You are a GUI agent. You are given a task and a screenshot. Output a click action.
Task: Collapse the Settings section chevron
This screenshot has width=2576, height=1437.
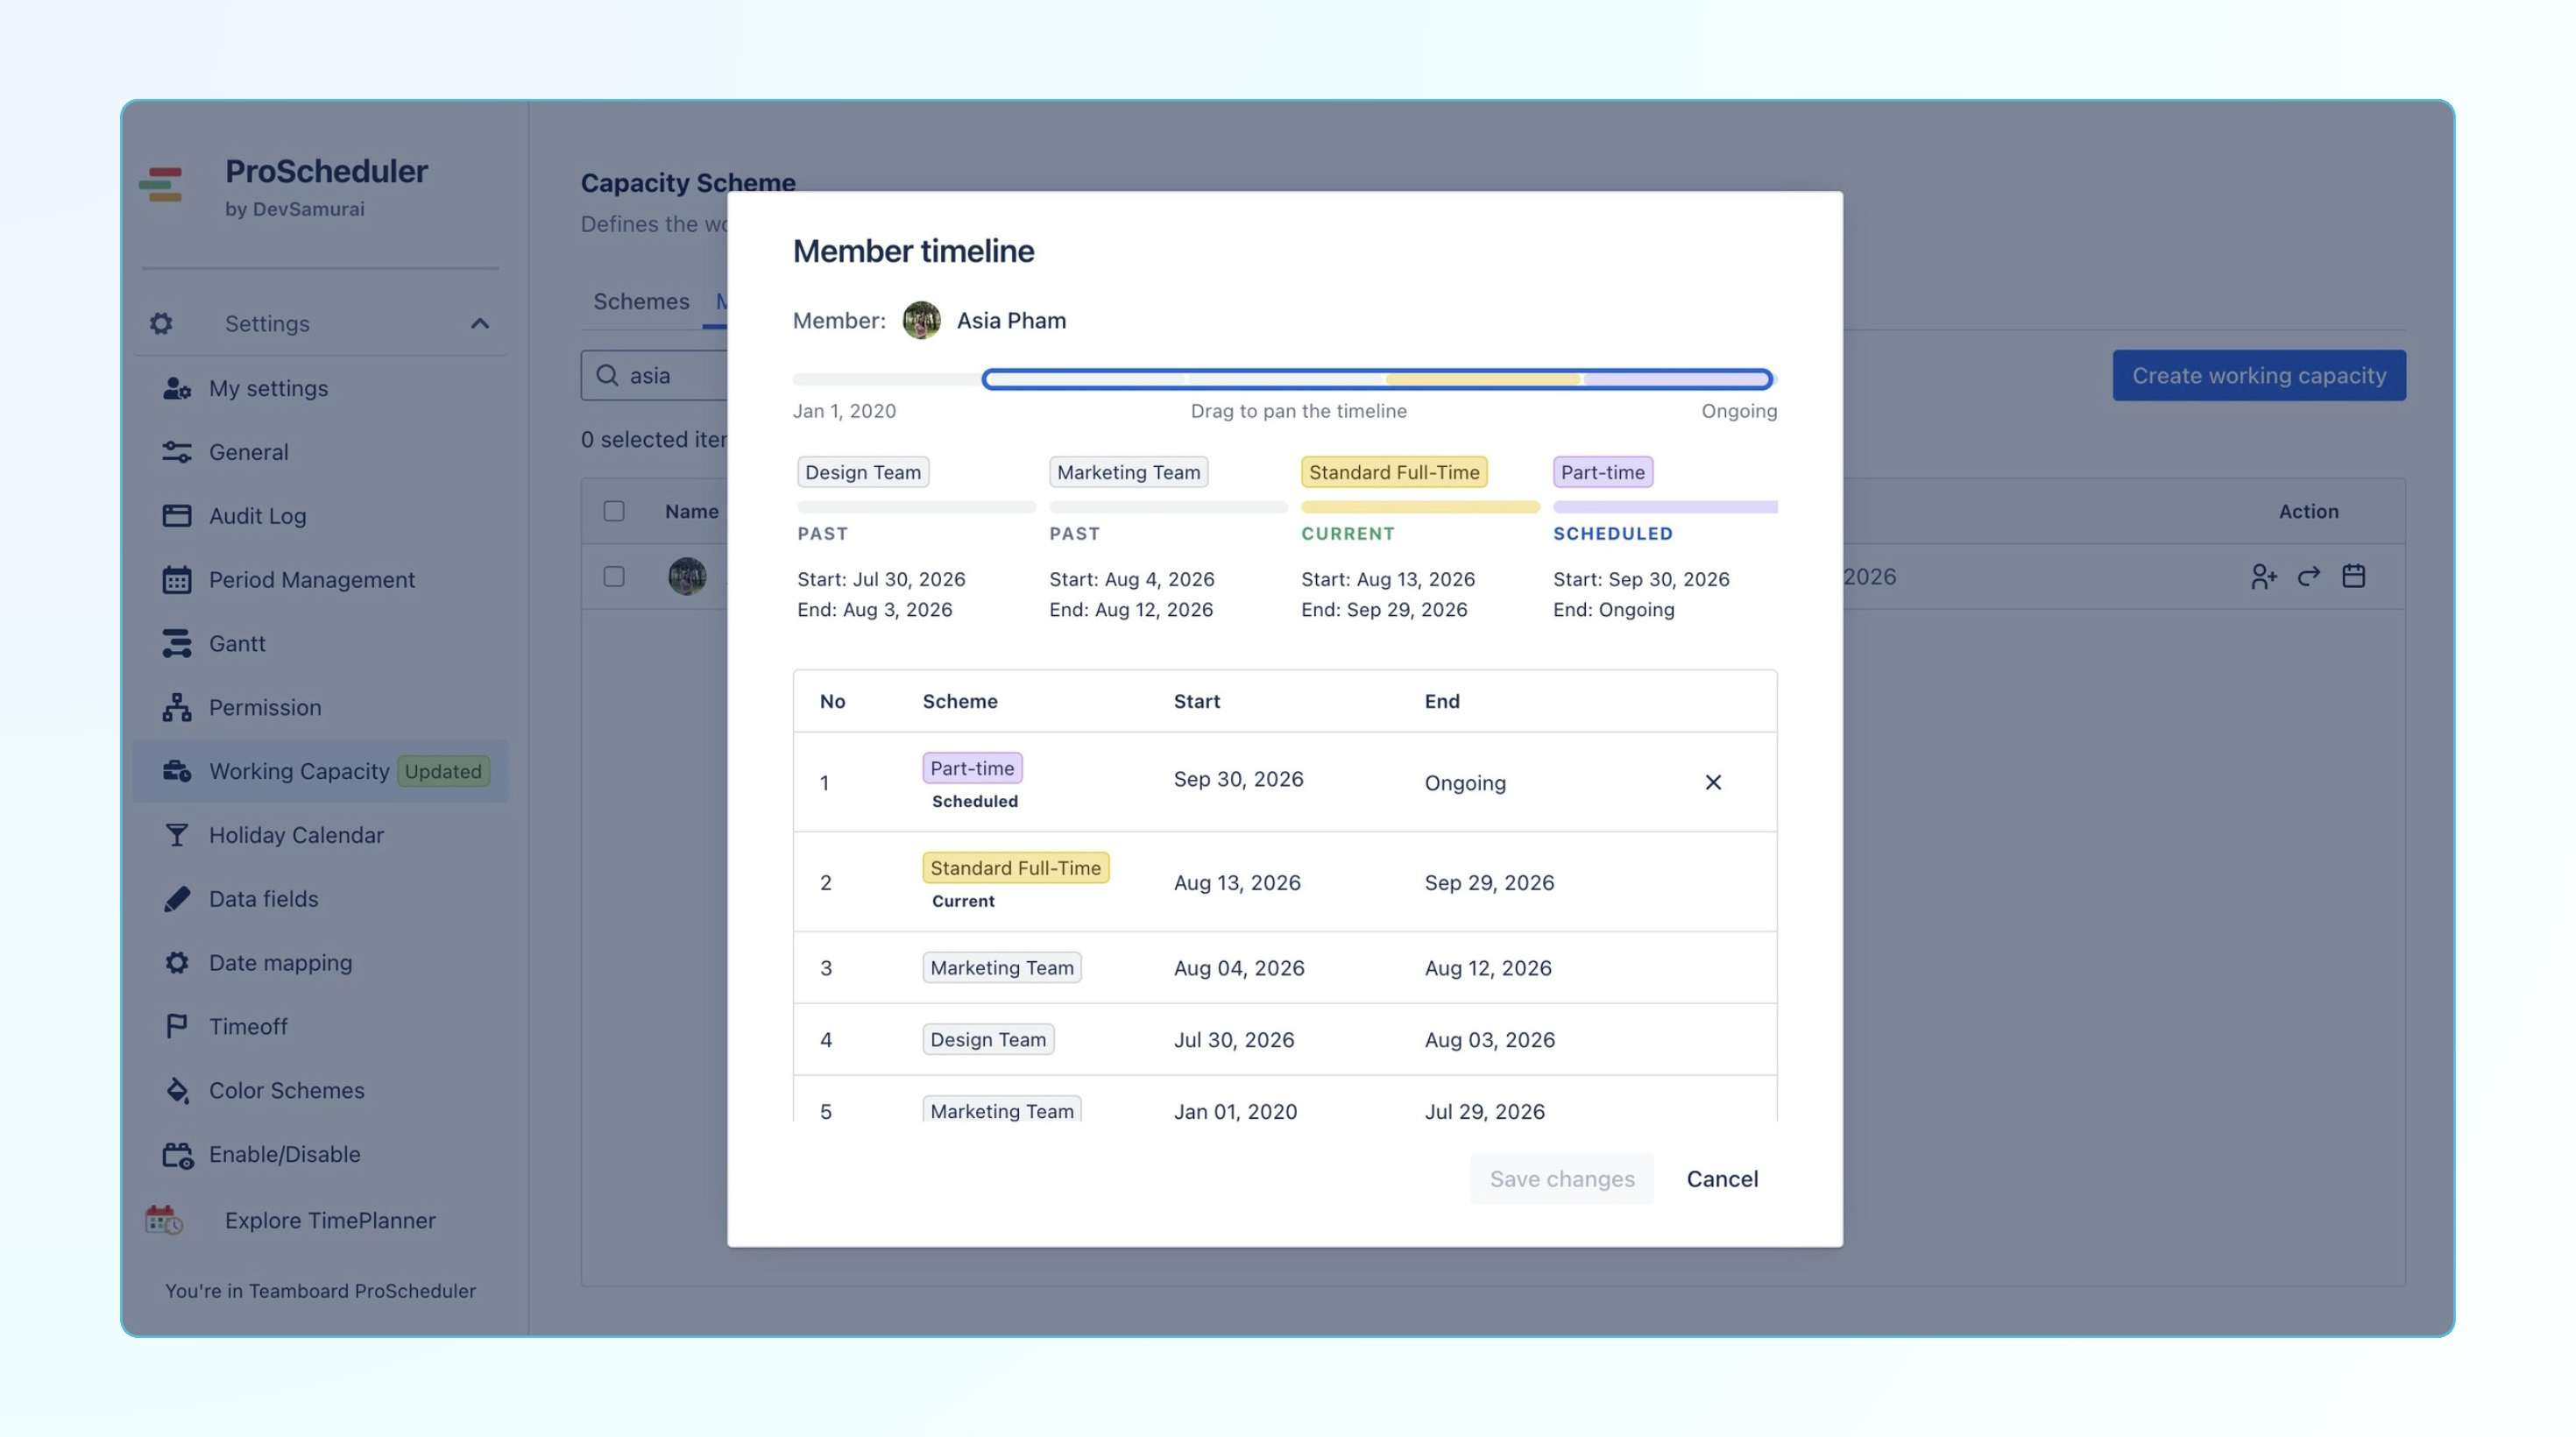pyautogui.click(x=480, y=323)
